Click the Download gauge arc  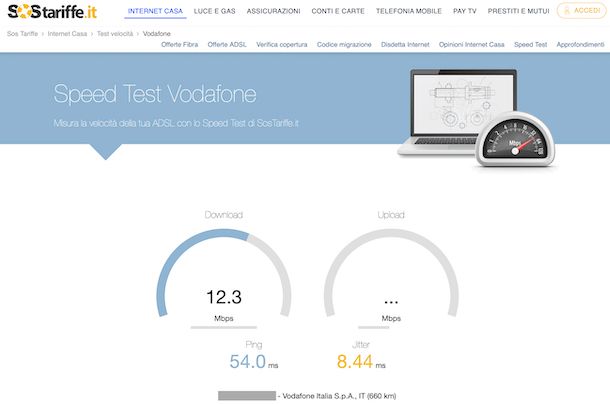(224, 272)
